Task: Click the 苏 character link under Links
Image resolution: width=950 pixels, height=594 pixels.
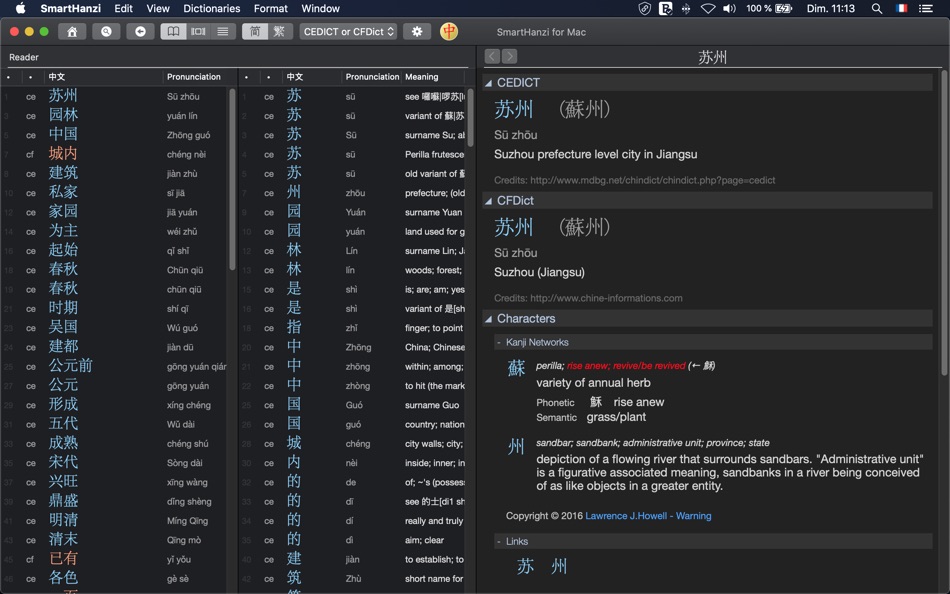Action: pos(525,566)
